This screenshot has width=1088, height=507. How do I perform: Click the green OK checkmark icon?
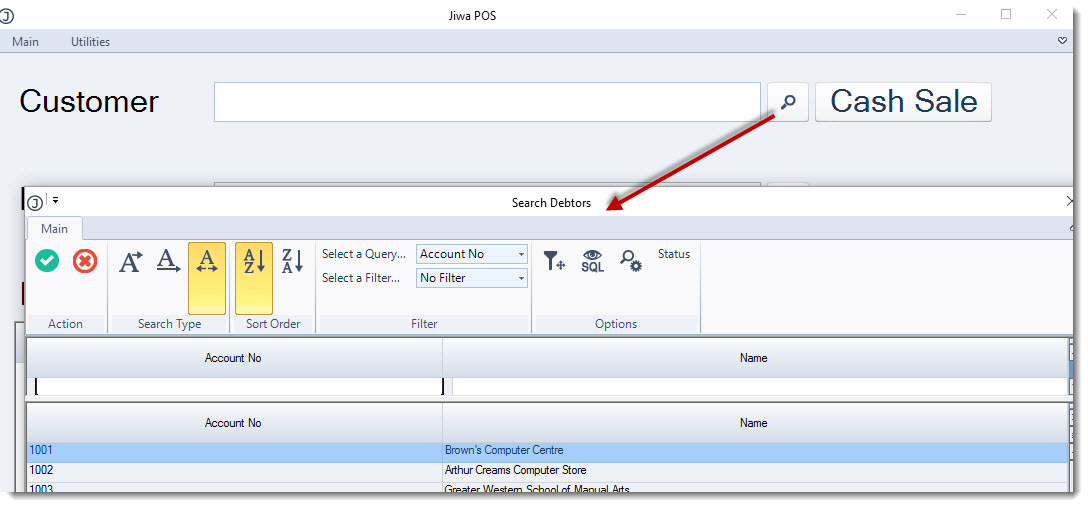tap(47, 261)
